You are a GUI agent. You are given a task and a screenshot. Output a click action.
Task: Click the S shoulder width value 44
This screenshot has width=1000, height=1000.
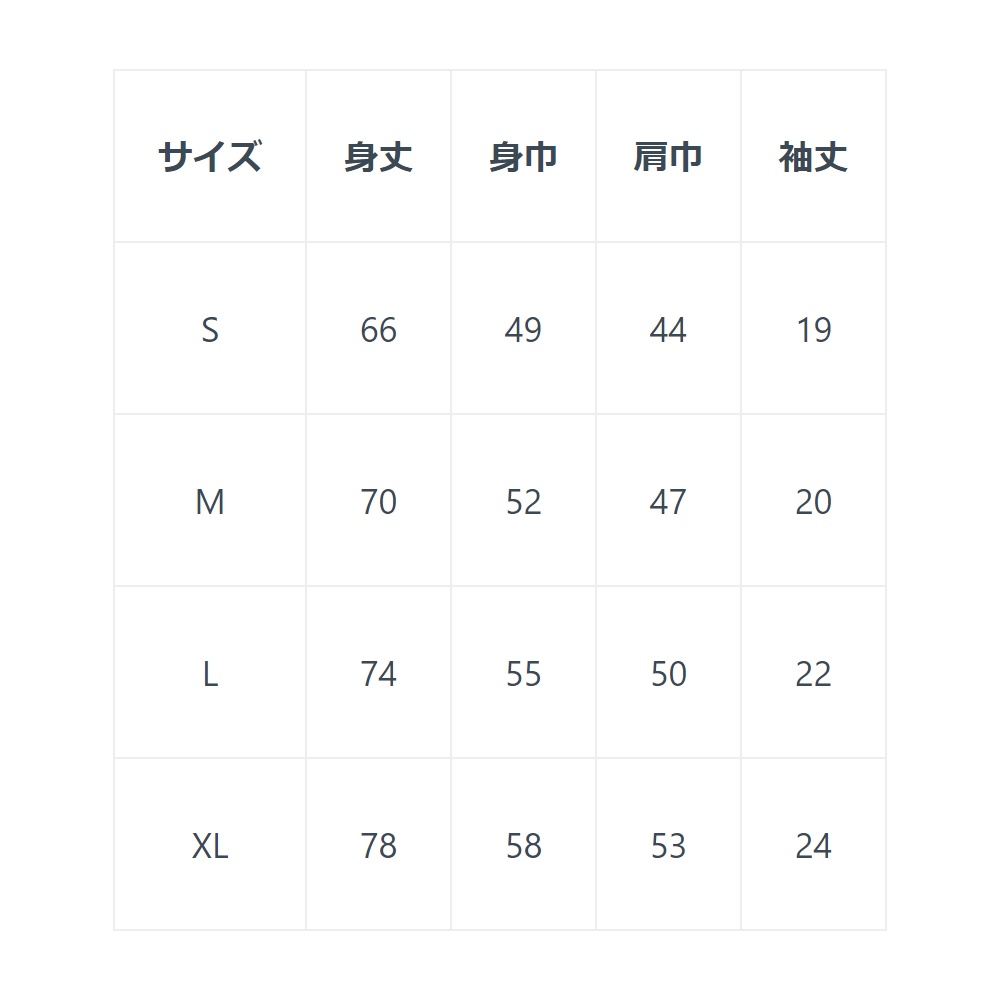coord(668,329)
